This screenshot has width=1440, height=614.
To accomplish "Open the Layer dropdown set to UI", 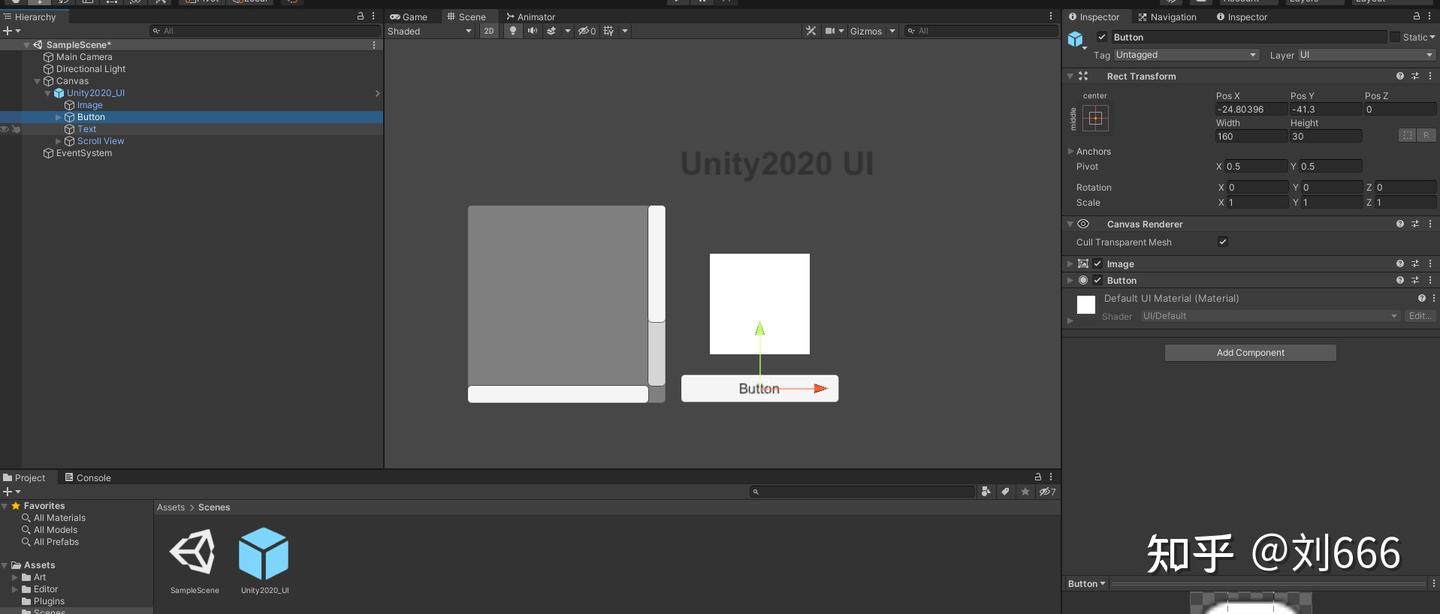I will point(1366,54).
